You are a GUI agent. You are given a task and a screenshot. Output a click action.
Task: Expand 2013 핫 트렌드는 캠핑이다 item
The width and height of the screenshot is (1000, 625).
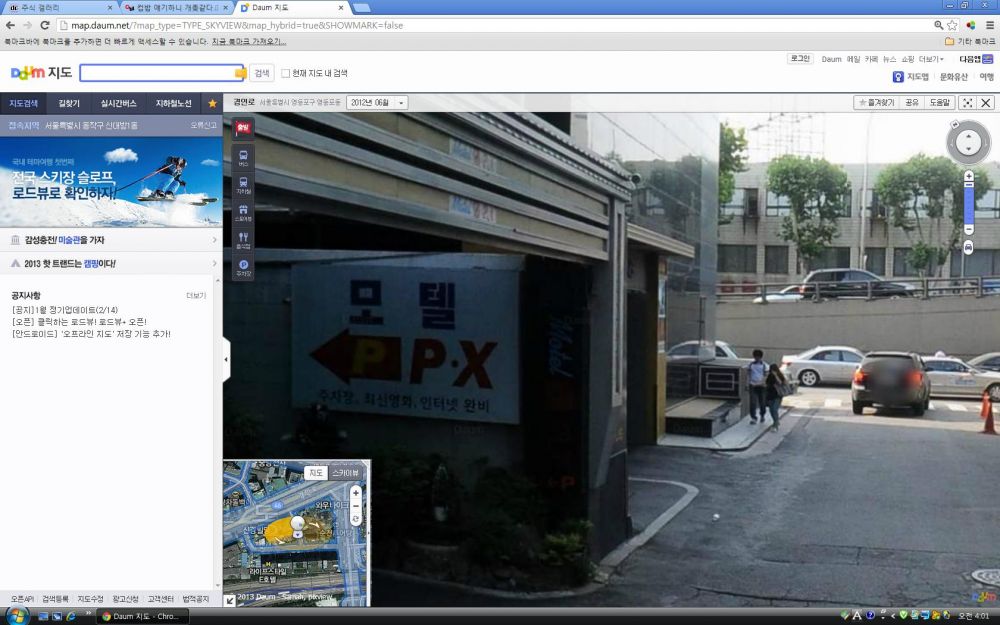pyautogui.click(x=111, y=263)
